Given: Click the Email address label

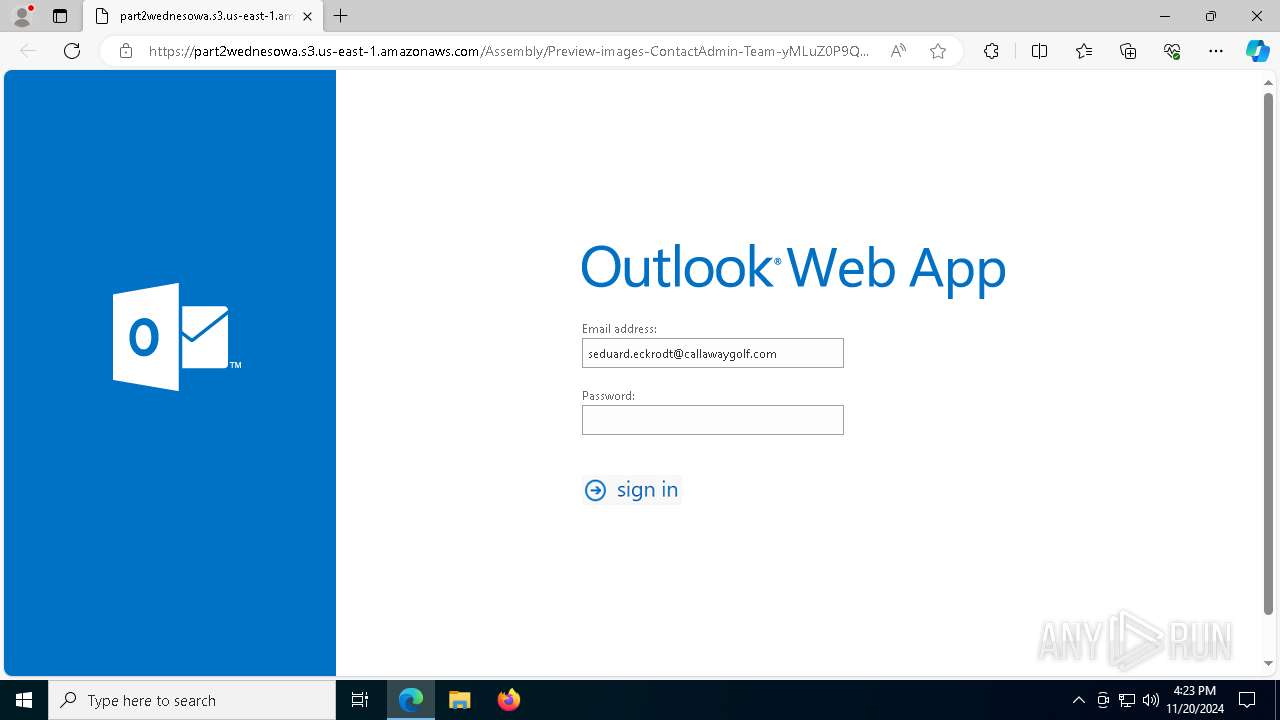Looking at the screenshot, I should click(619, 329).
